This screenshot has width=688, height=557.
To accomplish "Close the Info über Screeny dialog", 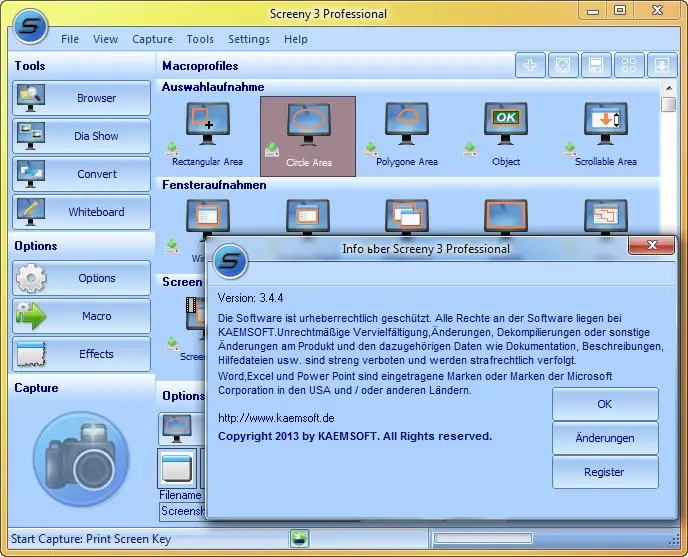I will point(652,245).
